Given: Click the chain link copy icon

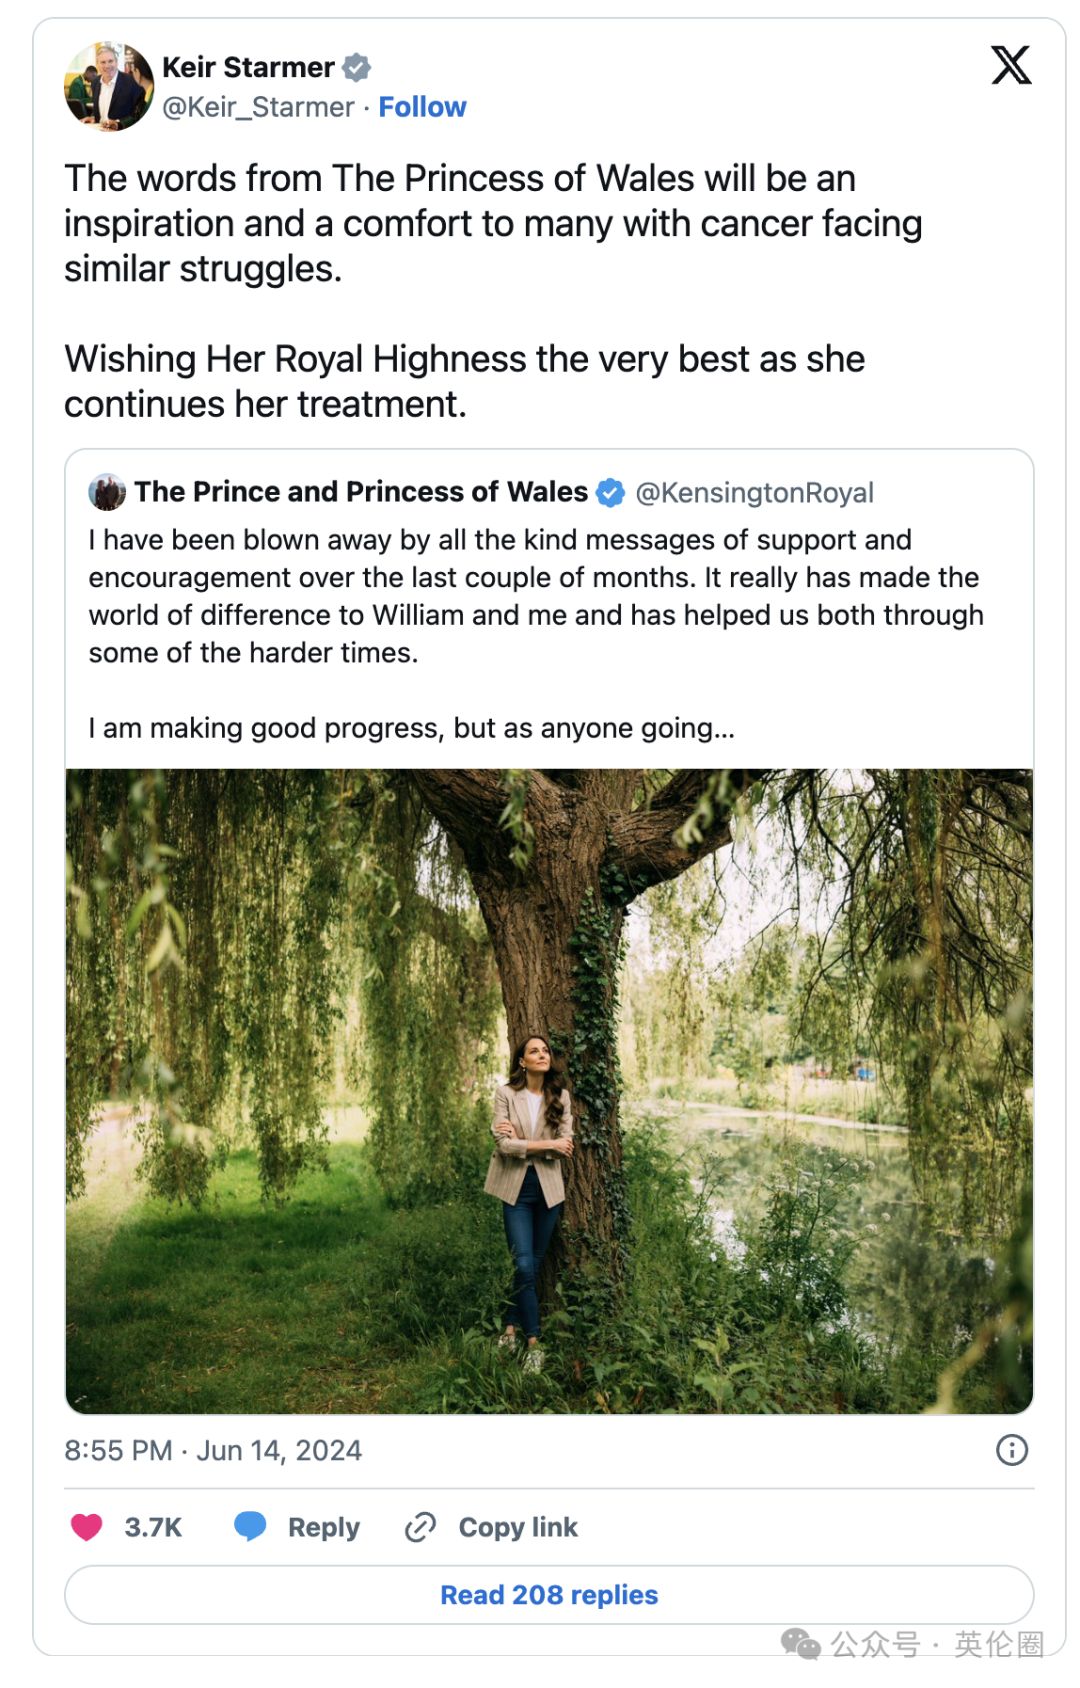Looking at the screenshot, I should pyautogui.click(x=420, y=1527).
